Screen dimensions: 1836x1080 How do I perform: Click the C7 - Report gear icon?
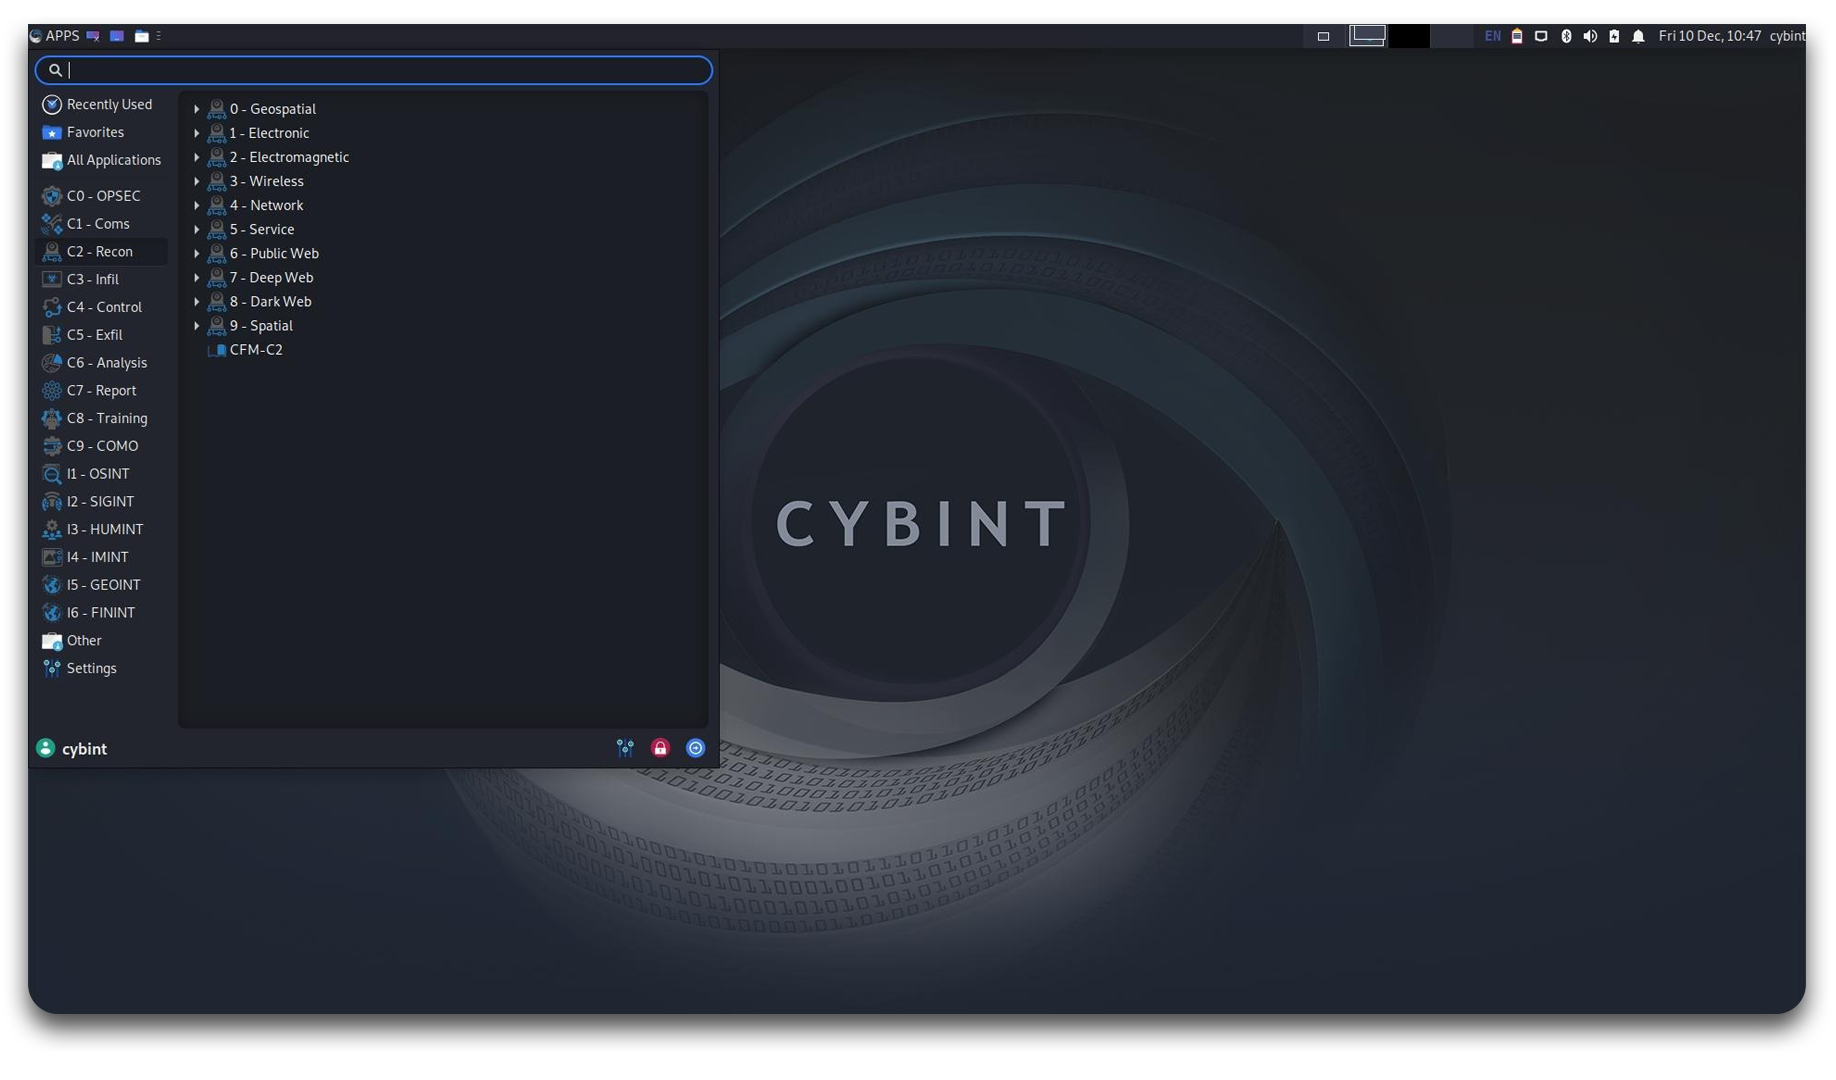pos(52,390)
